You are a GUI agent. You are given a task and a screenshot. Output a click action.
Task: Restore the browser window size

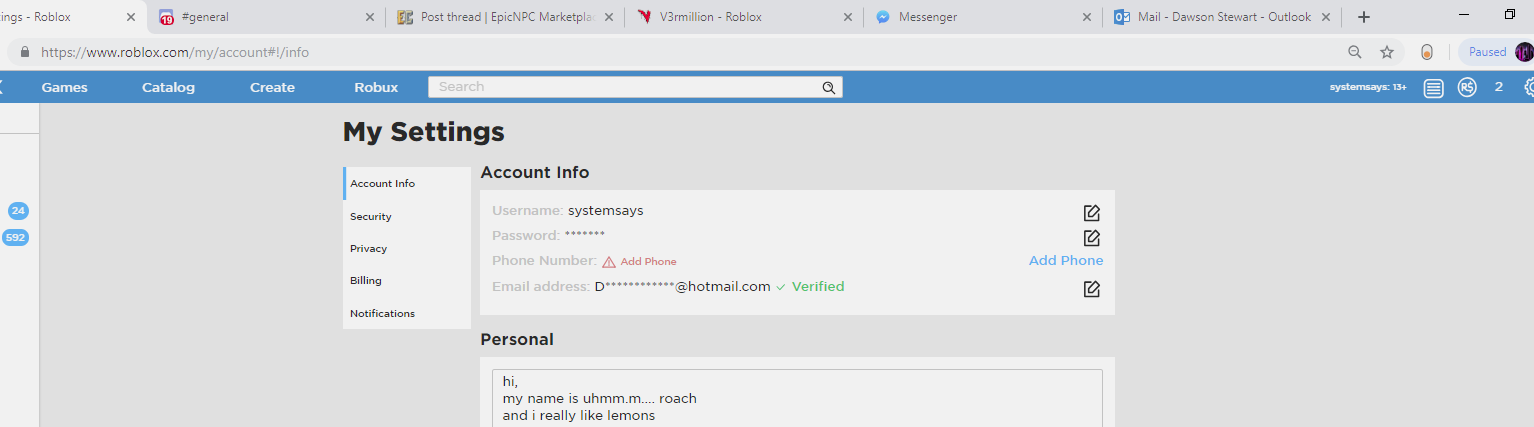click(x=1510, y=15)
